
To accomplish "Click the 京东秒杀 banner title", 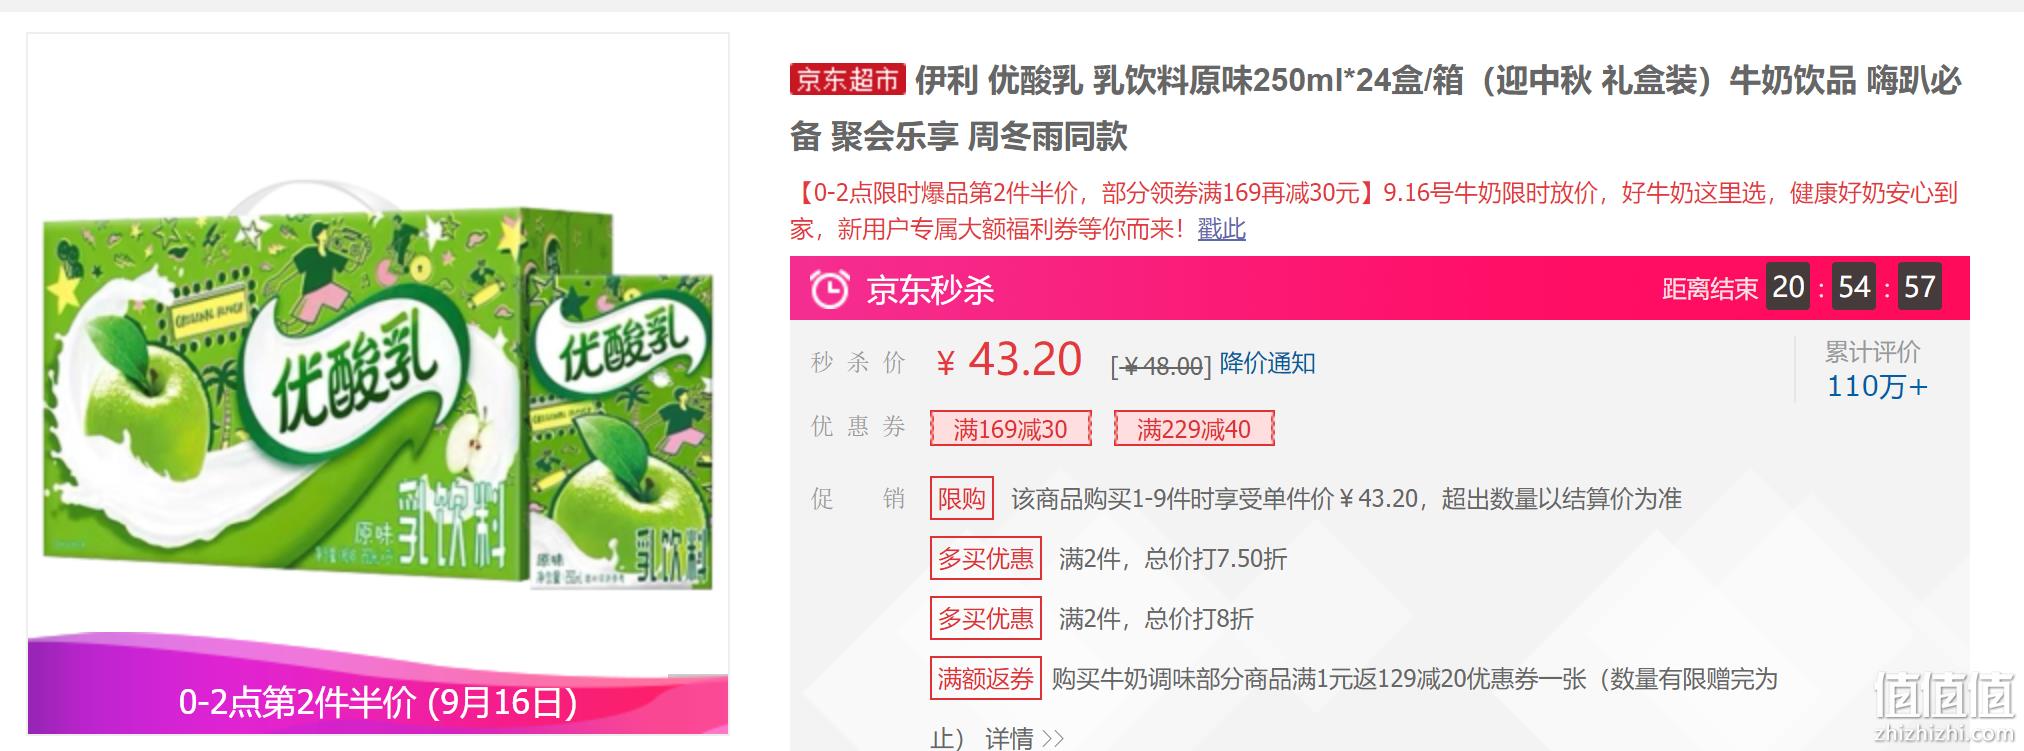I will [x=930, y=289].
